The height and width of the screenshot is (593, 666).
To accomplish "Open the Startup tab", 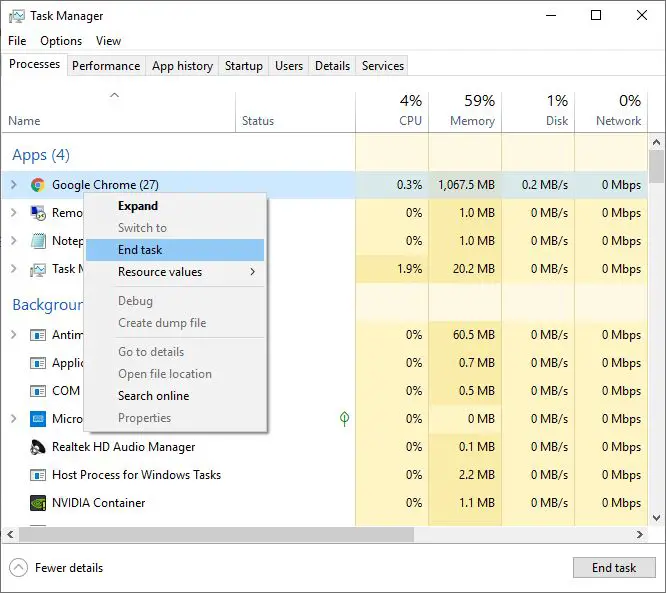I will 243,66.
